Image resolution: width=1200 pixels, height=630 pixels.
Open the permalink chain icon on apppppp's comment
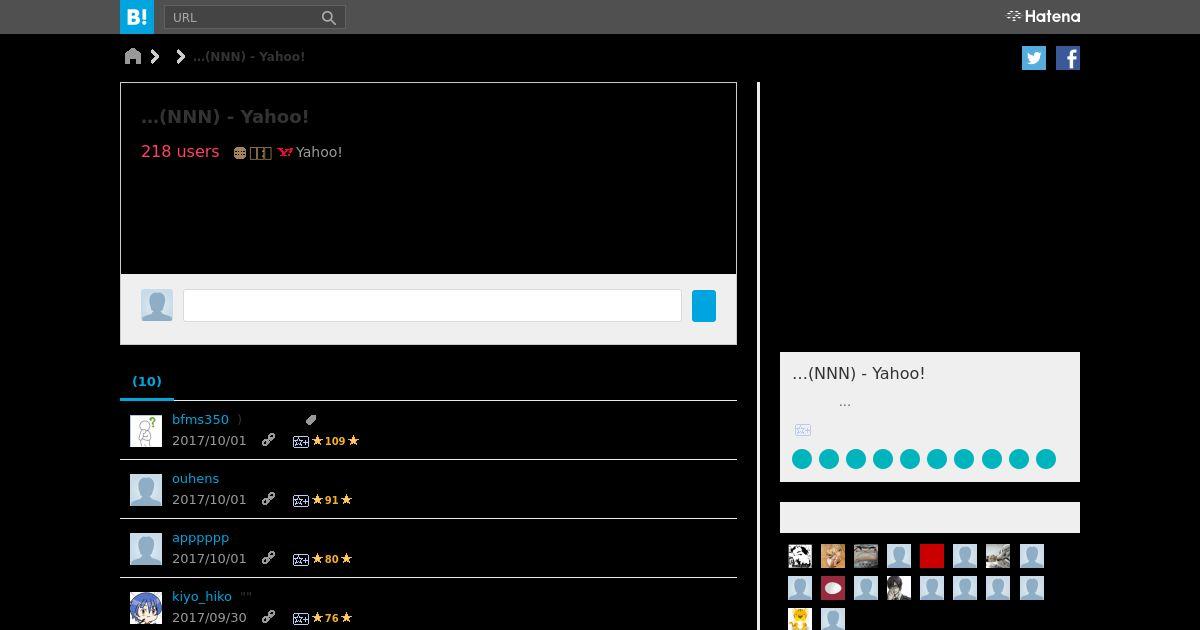pyautogui.click(x=268, y=558)
